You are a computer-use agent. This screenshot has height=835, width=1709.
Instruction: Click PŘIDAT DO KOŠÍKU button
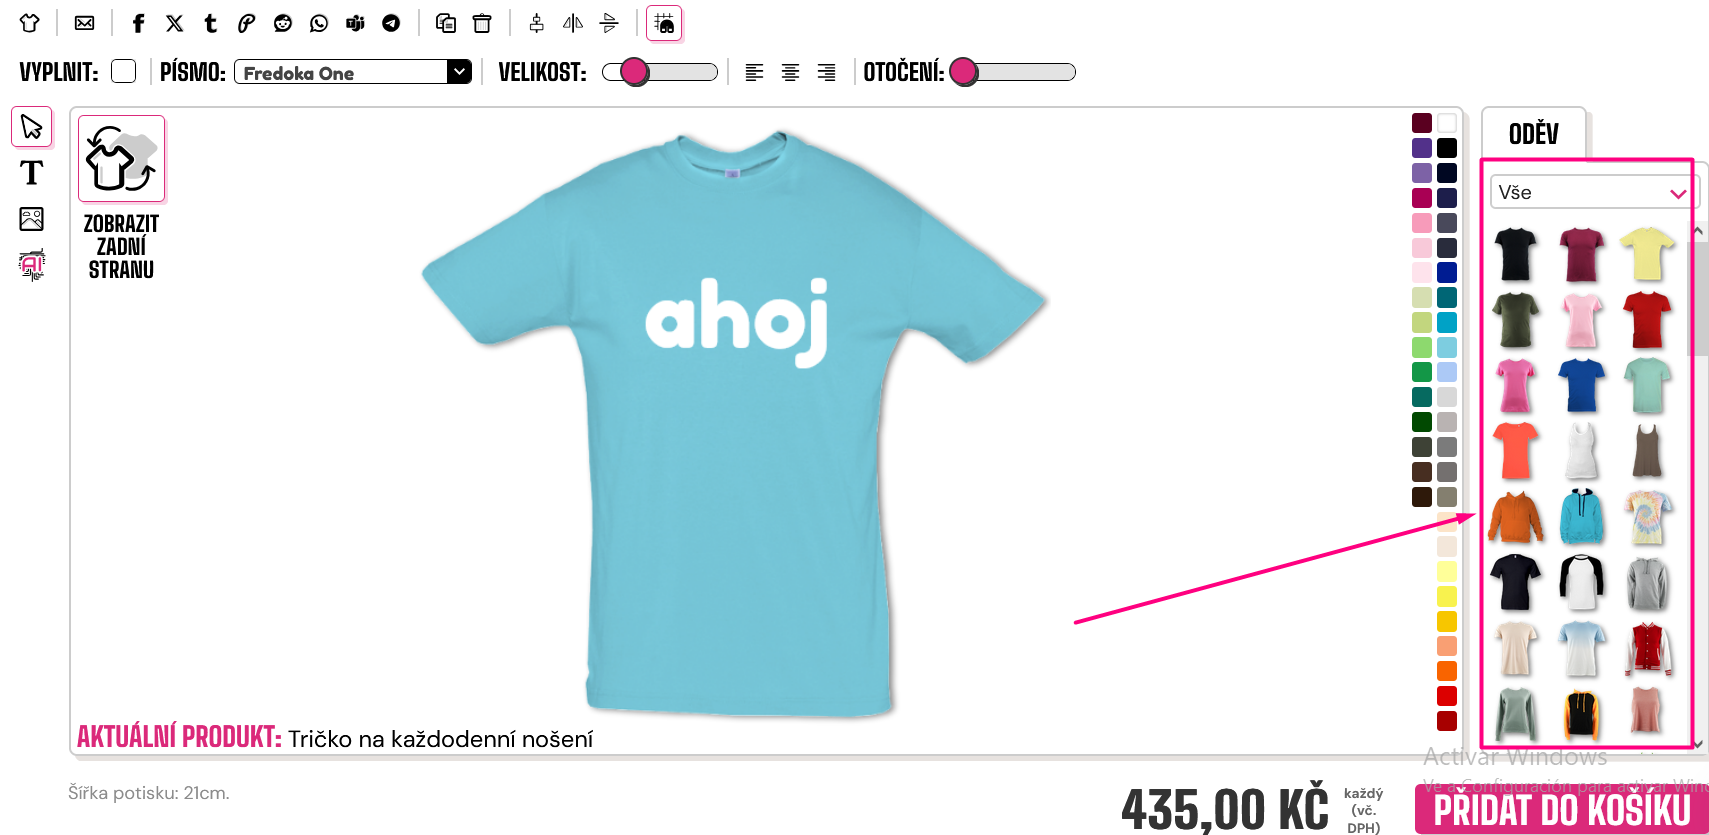1562,809
